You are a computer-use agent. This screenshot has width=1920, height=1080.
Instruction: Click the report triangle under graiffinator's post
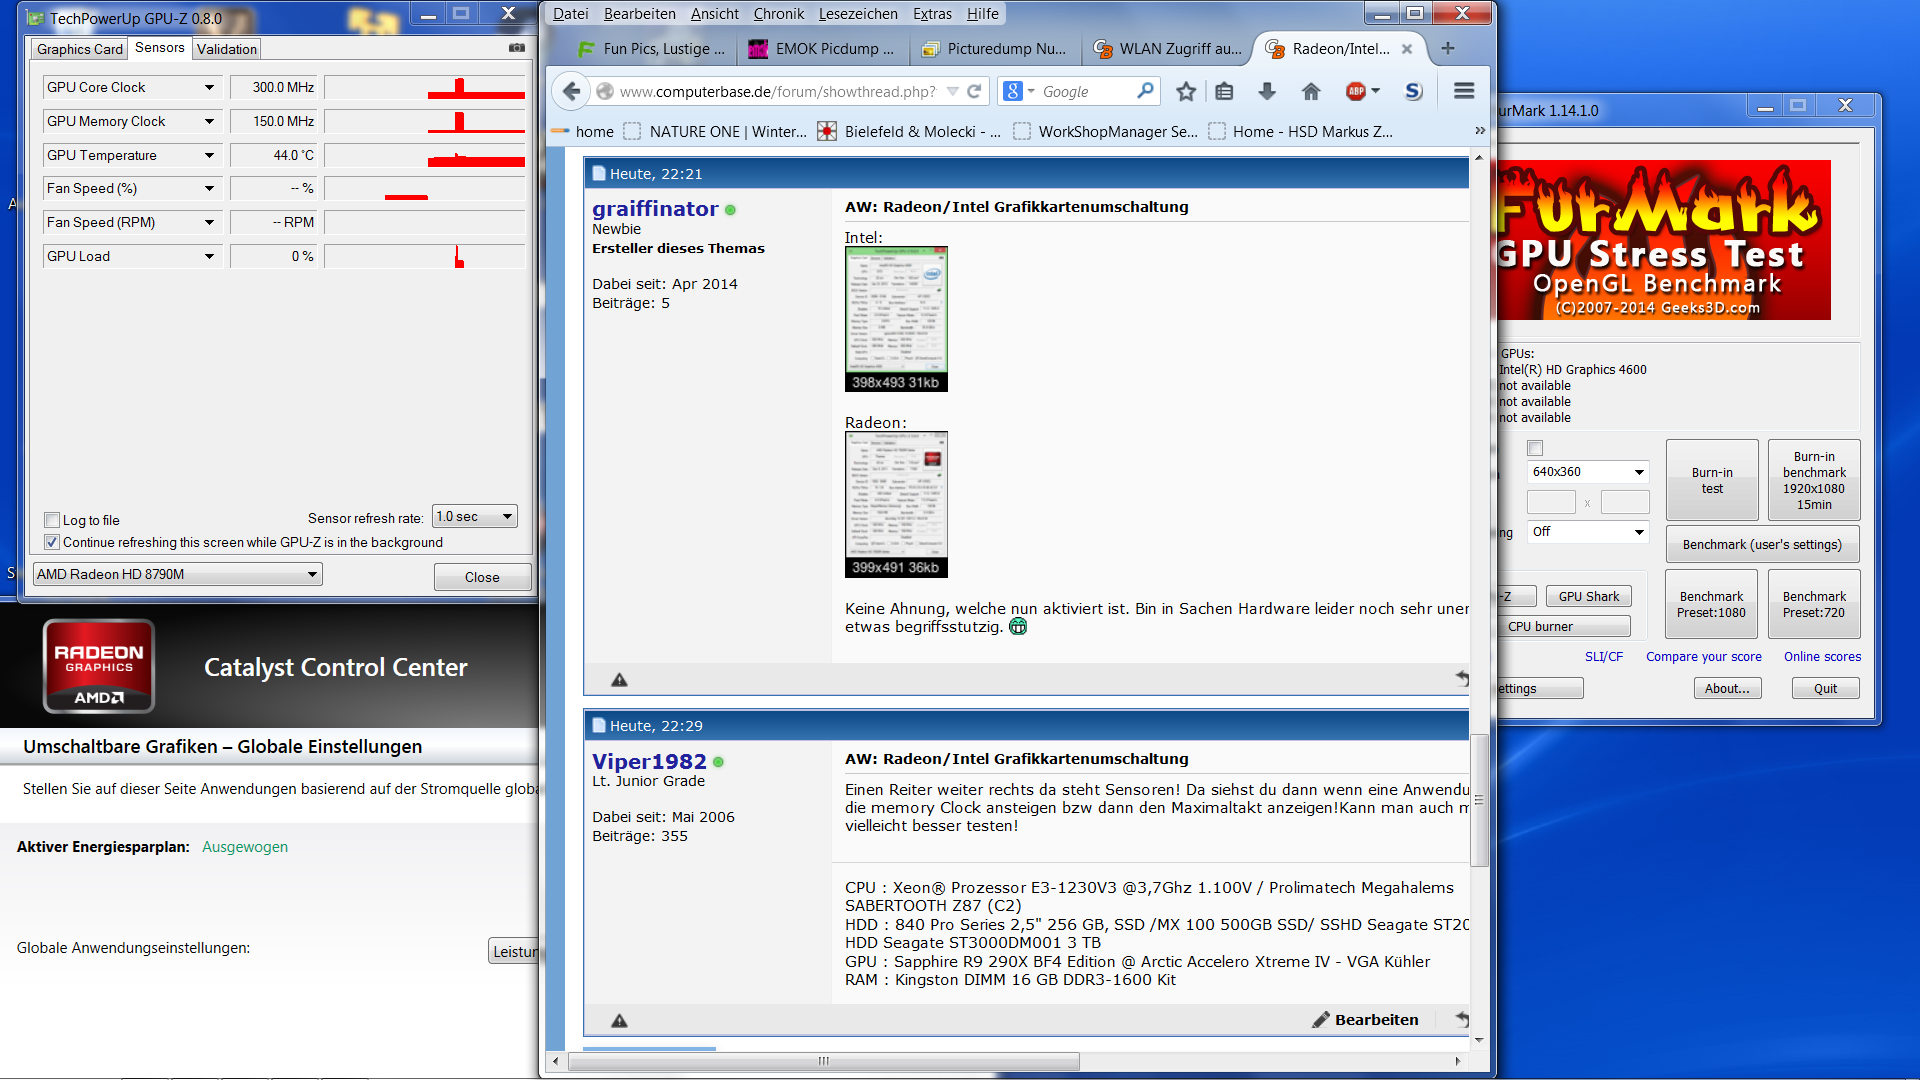click(619, 680)
